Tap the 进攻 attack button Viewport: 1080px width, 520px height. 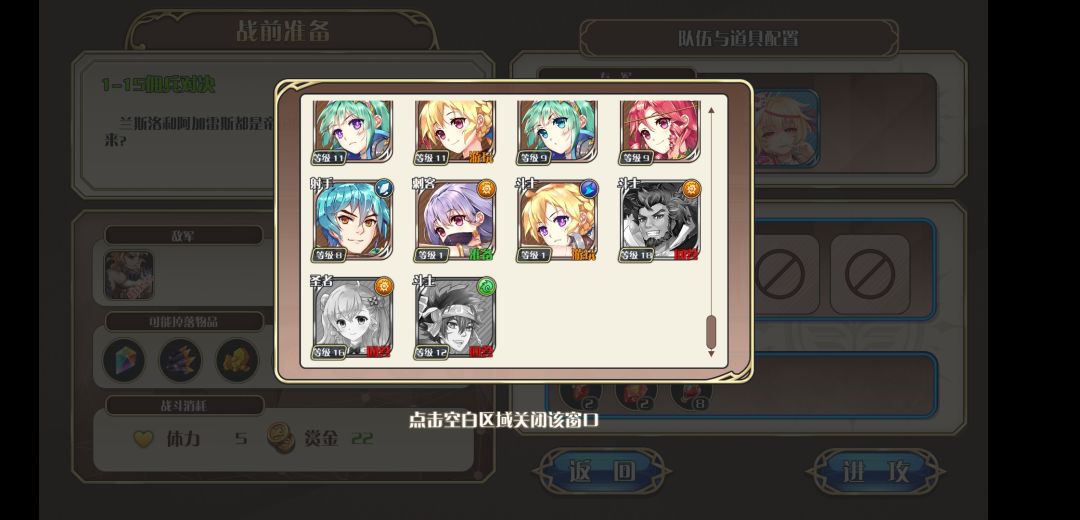[875, 472]
